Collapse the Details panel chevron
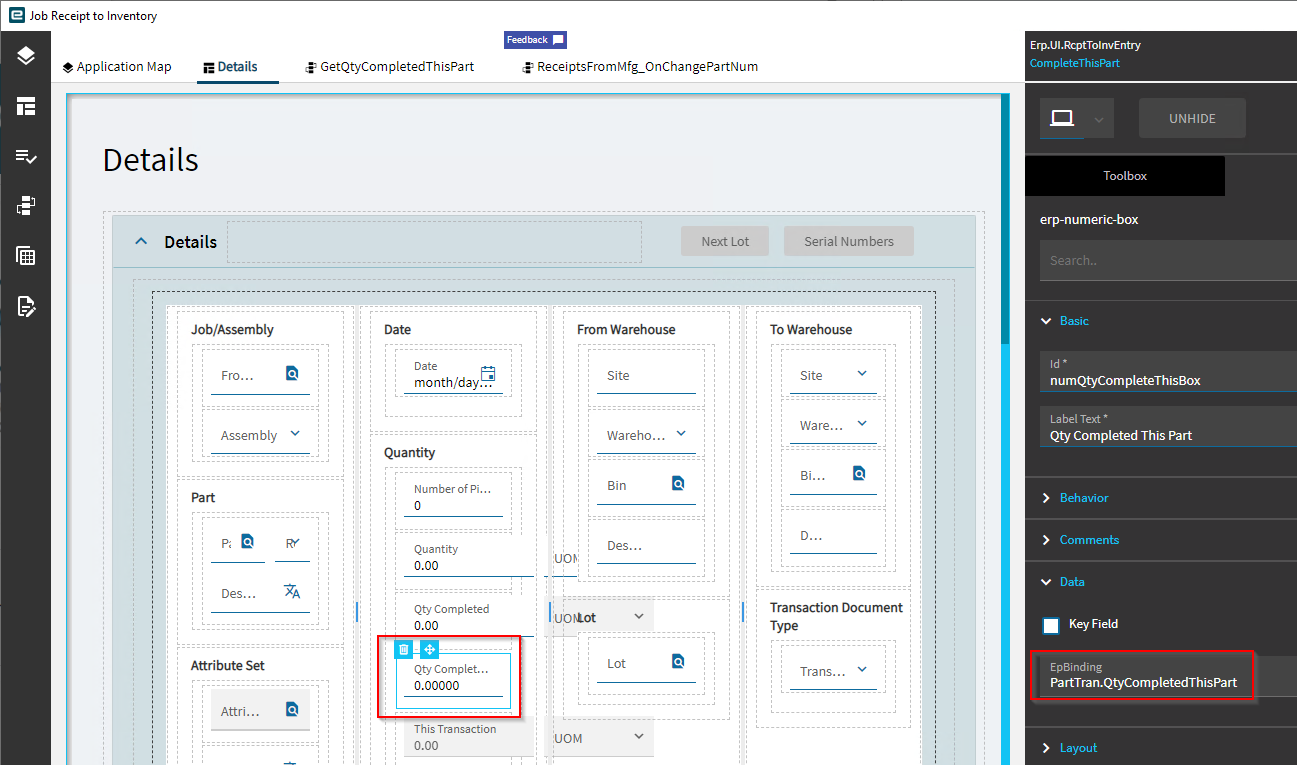This screenshot has height=765, width=1297. pyautogui.click(x=141, y=241)
